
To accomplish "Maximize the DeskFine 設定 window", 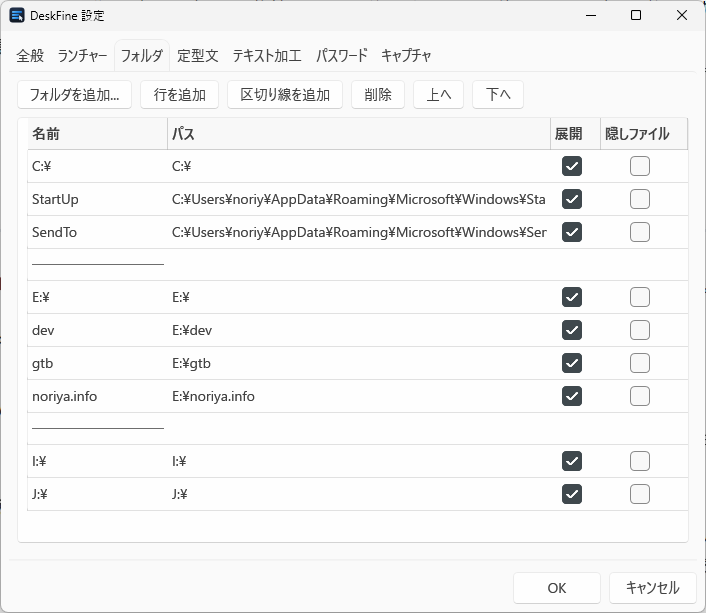I will coord(636,15).
